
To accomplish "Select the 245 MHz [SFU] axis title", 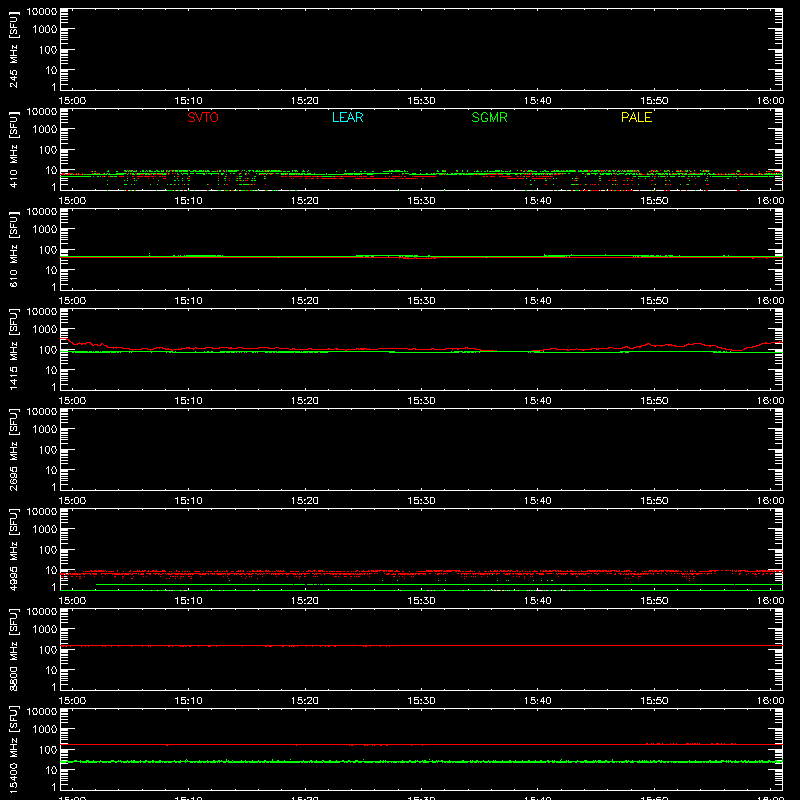I will 14,49.
